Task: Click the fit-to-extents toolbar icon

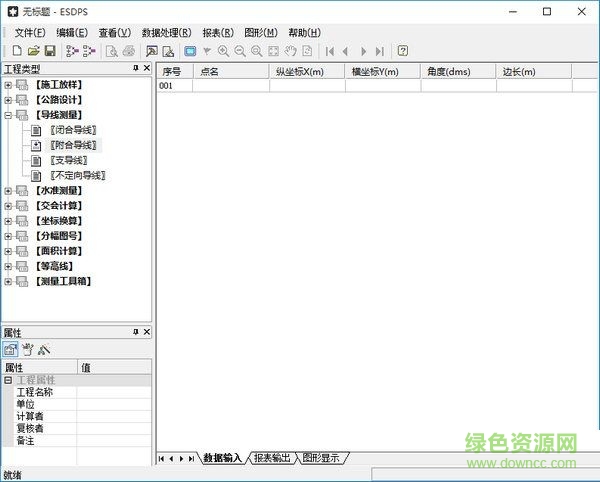Action: click(x=274, y=51)
